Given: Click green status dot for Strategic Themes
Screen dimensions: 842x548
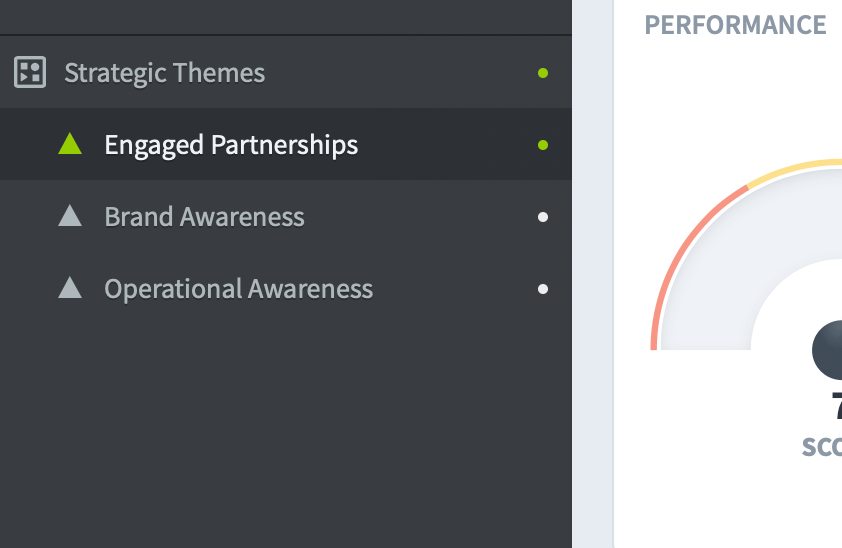Looking at the screenshot, I should (x=543, y=73).
